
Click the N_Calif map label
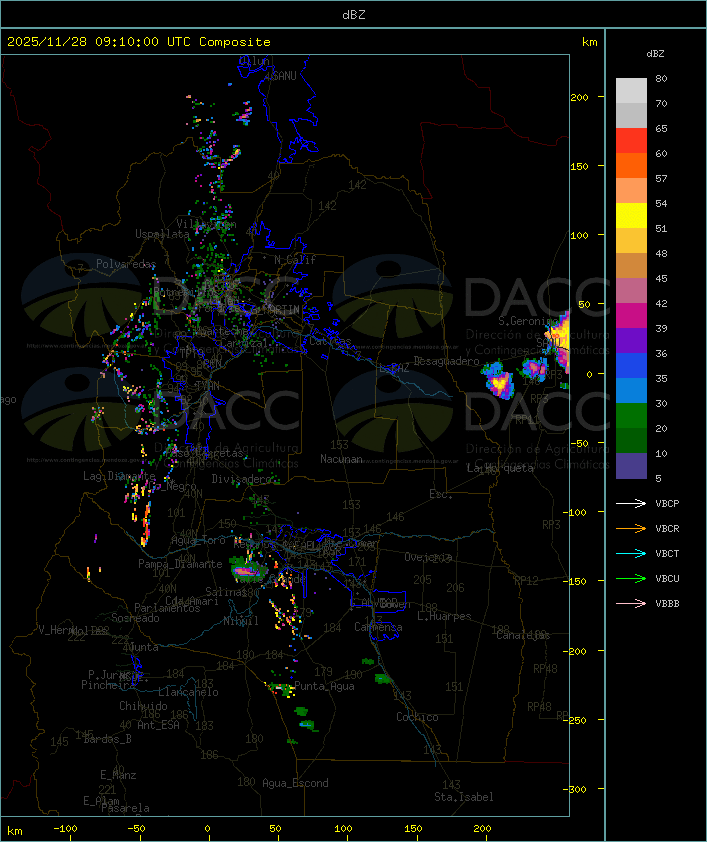coord(295,259)
